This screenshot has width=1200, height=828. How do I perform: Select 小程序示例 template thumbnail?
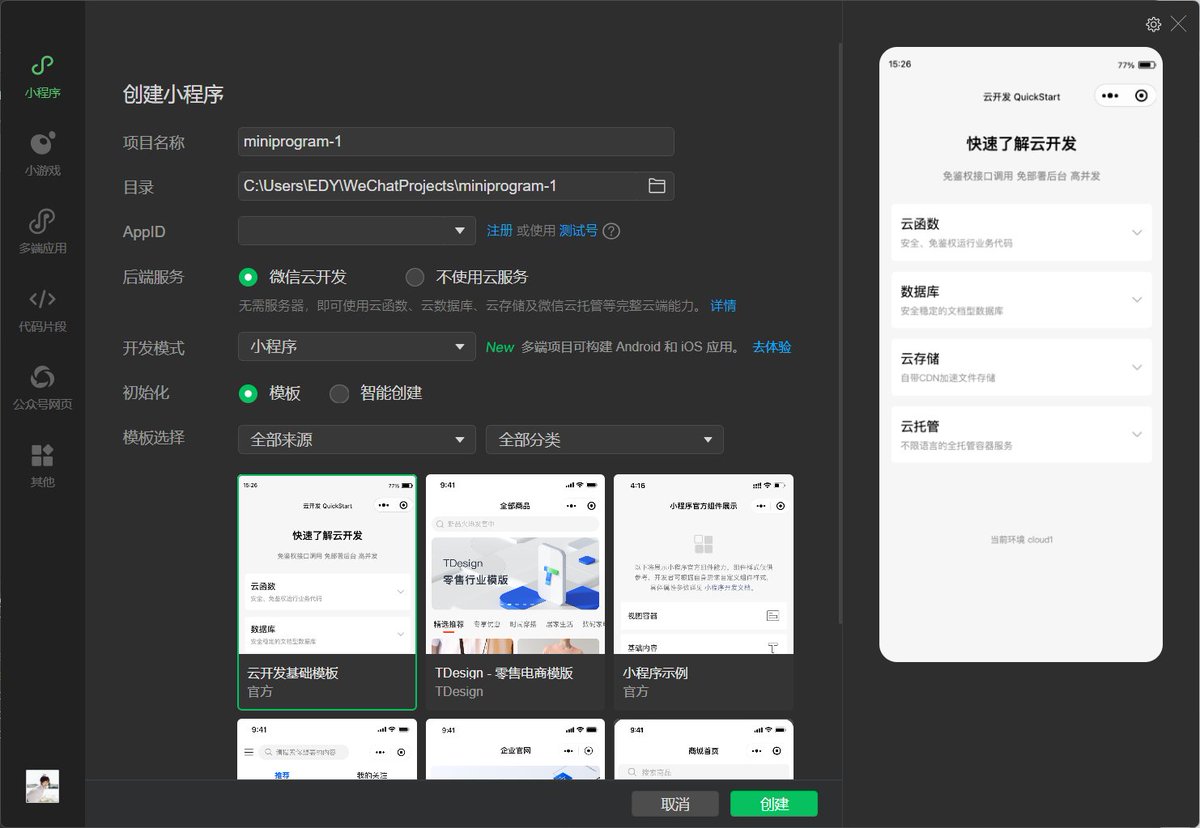pos(704,592)
